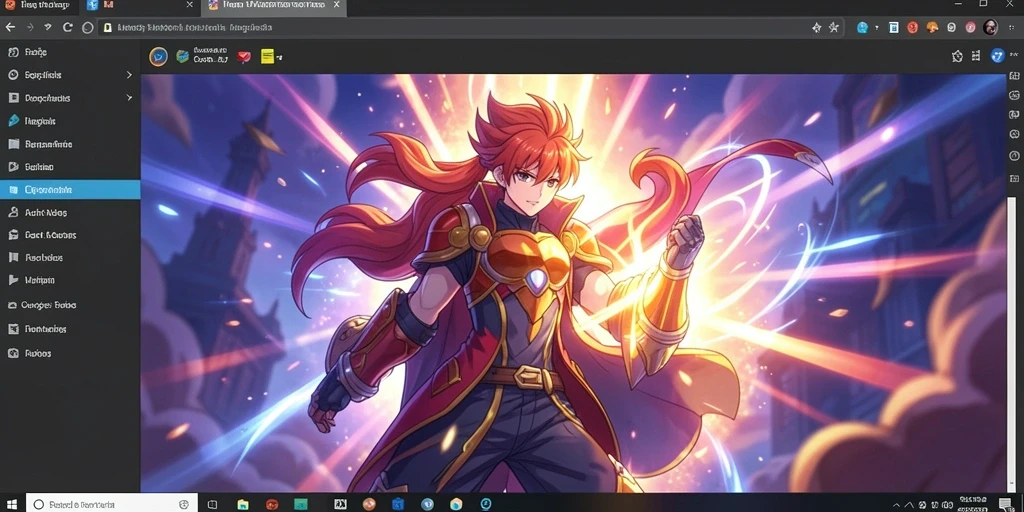The height and width of the screenshot is (512, 1024).
Task: Open File Explorer from the taskbar
Action: pos(243,504)
